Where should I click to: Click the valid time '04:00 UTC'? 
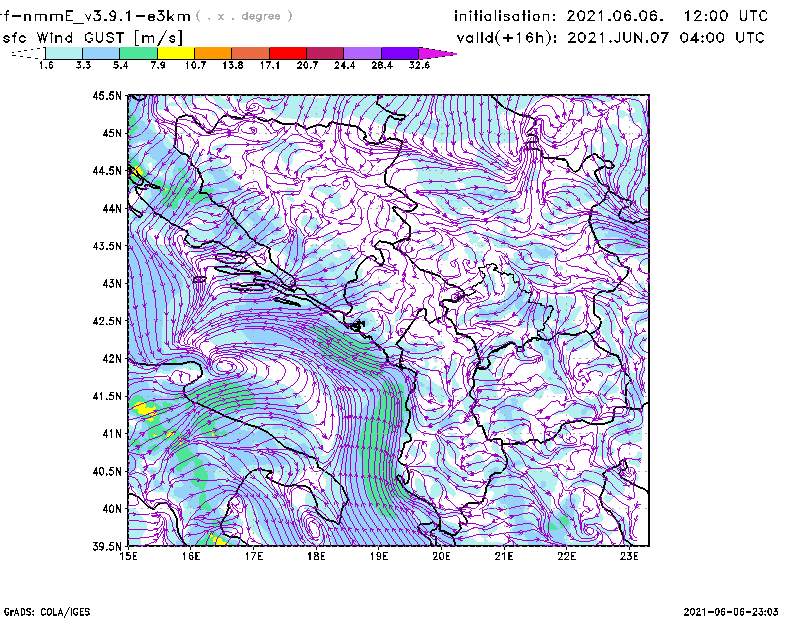click(722, 38)
